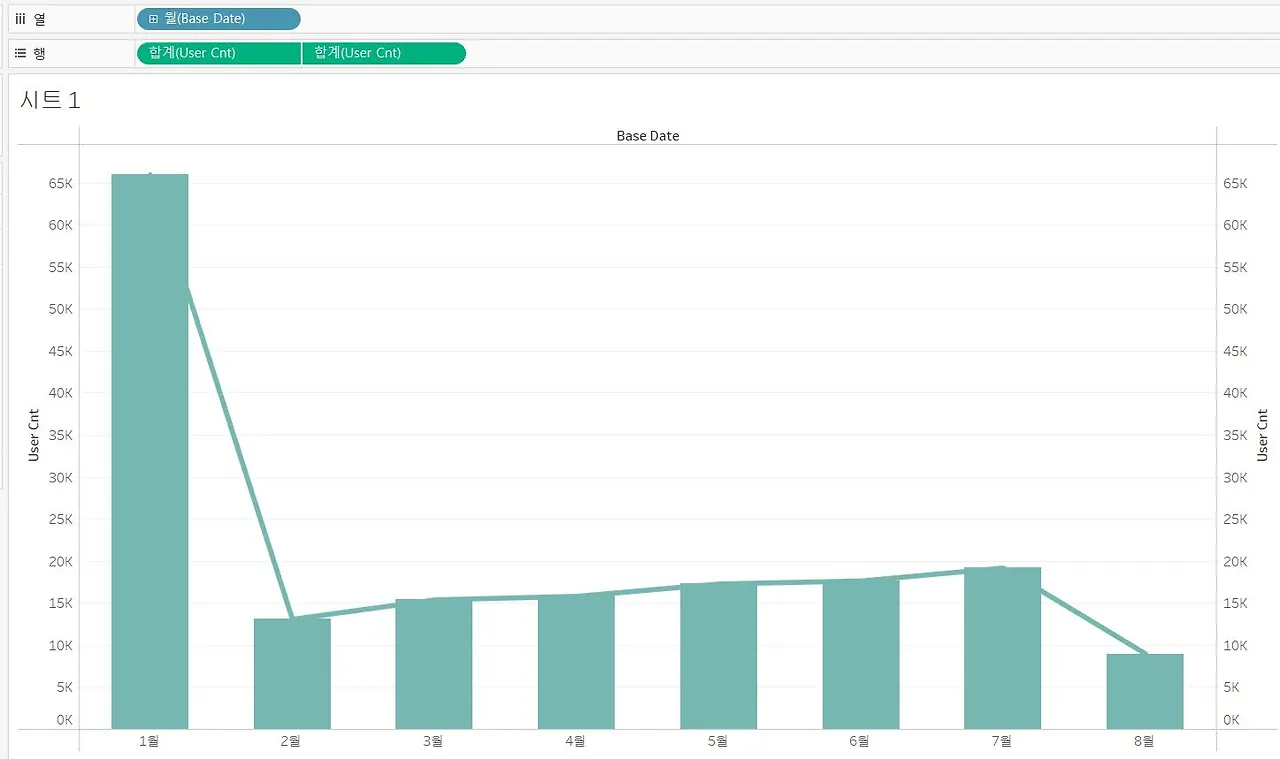Click the 0K tick on left axis
The width and height of the screenshot is (1280, 759).
click(64, 720)
